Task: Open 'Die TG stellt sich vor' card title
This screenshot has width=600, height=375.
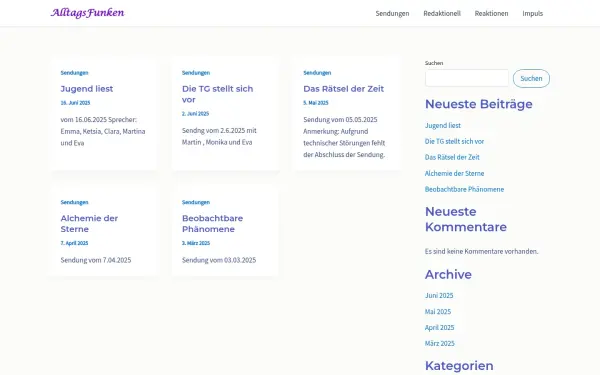Action: (x=217, y=94)
